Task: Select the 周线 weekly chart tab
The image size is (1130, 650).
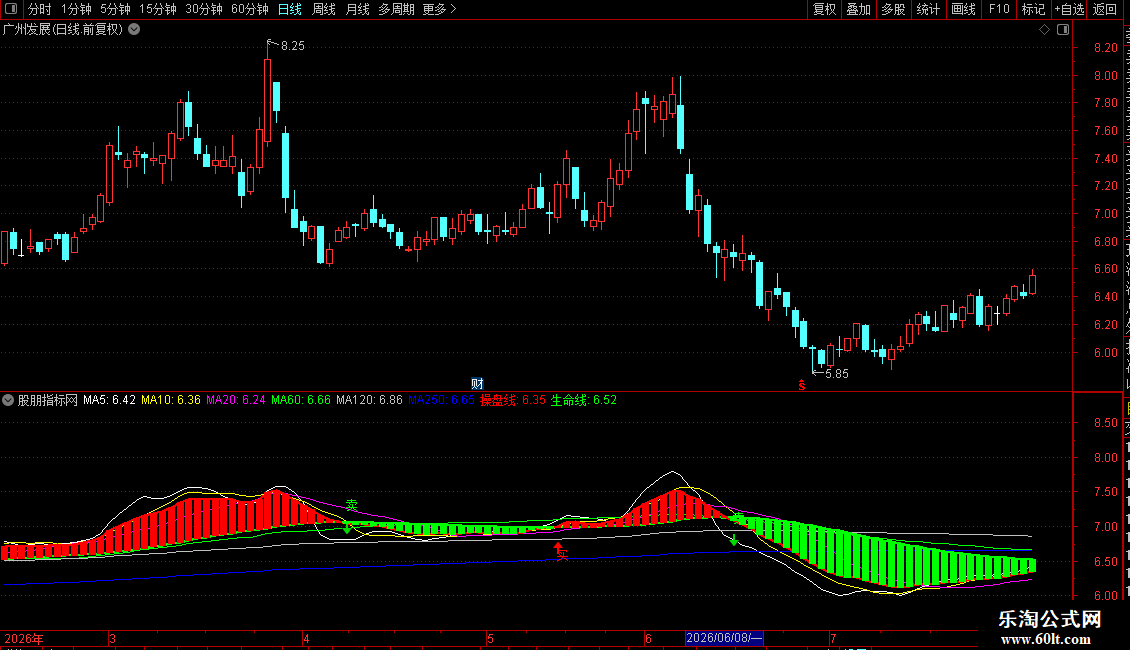Action: coord(324,9)
